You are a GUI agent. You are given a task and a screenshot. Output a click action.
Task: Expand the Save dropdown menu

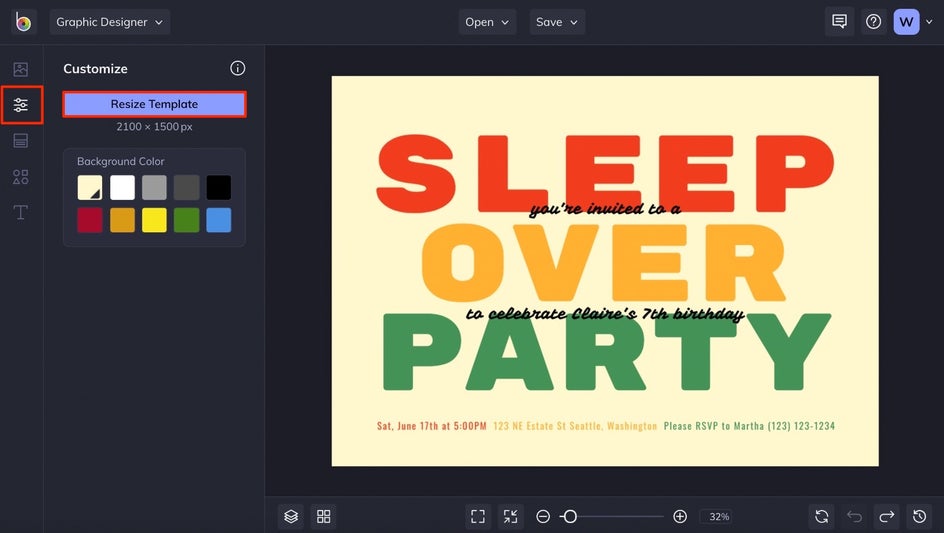pyautogui.click(x=557, y=22)
